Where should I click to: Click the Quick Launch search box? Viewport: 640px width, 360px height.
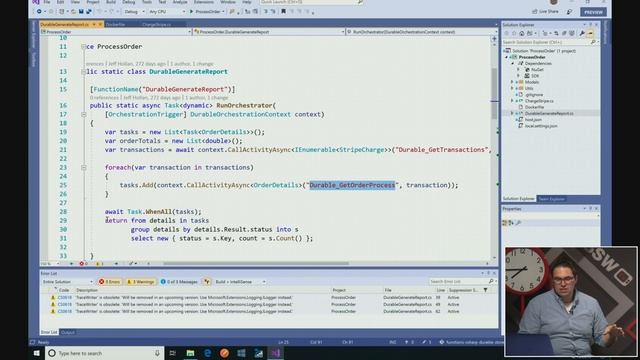point(311,2)
